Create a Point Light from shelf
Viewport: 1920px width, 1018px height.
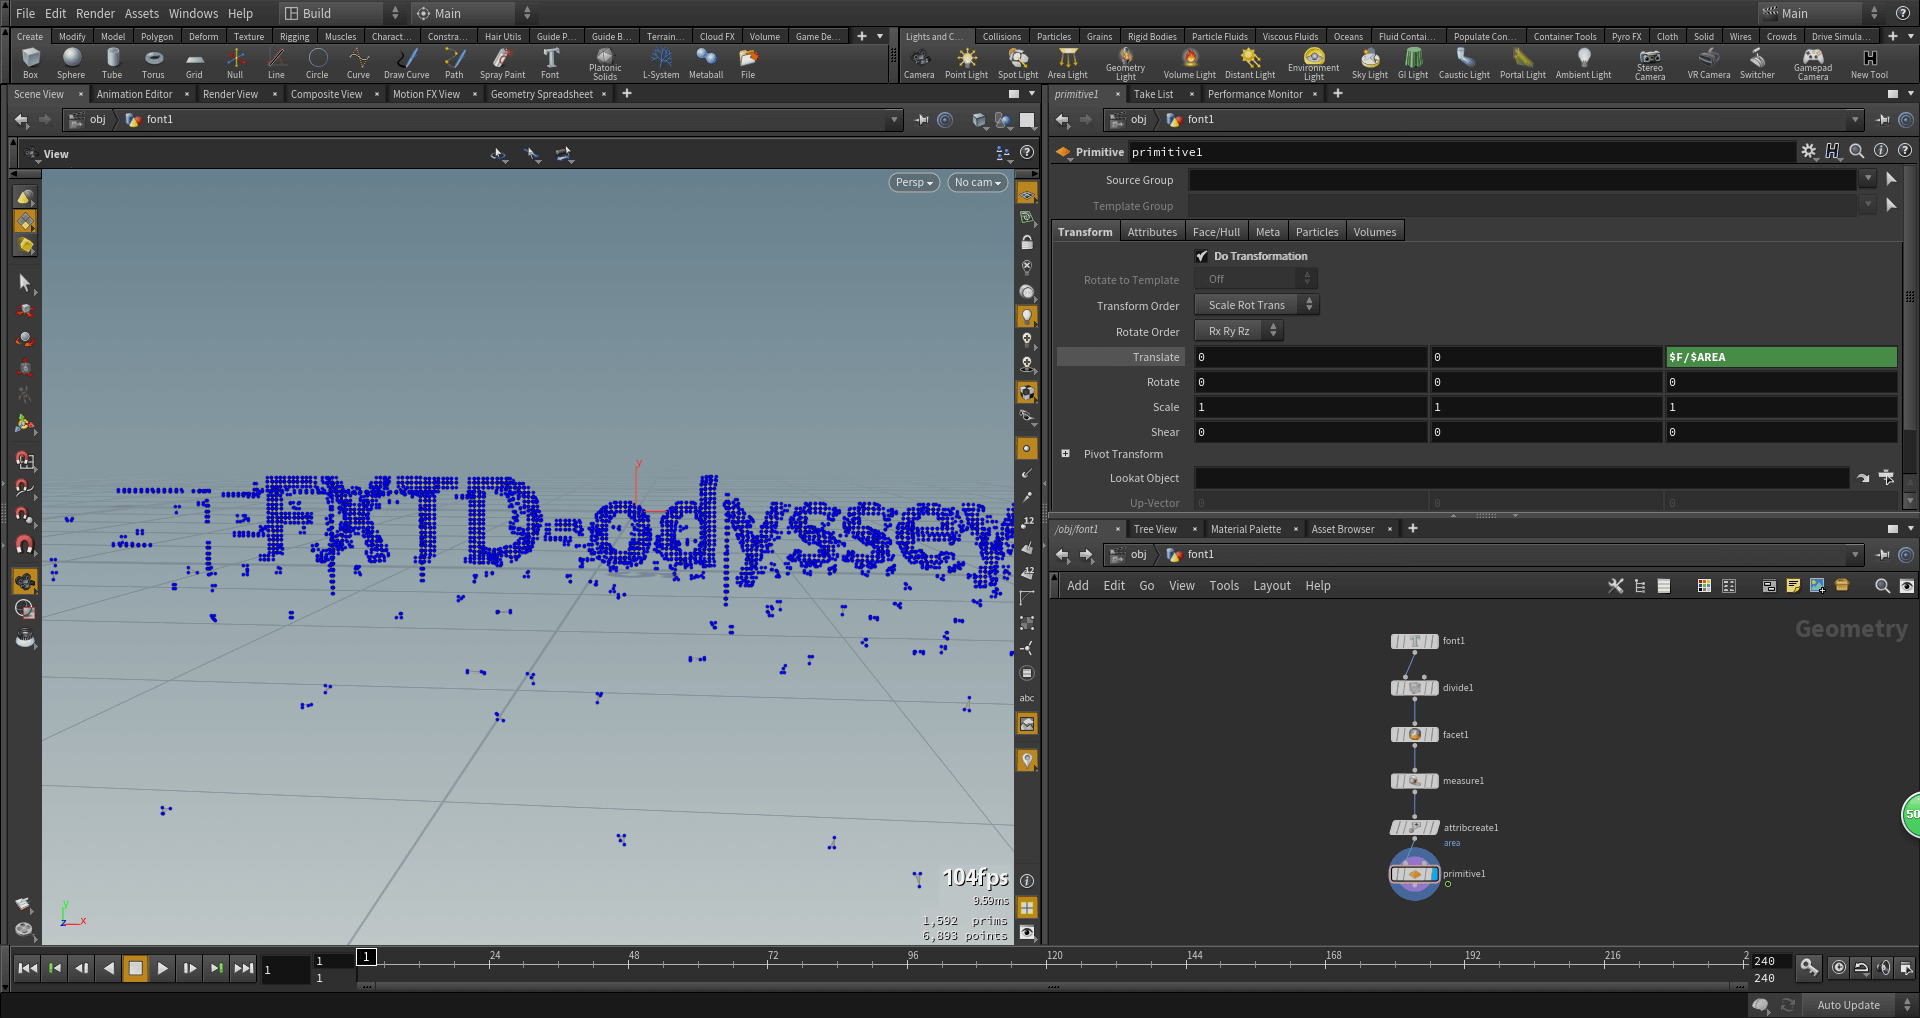(966, 62)
